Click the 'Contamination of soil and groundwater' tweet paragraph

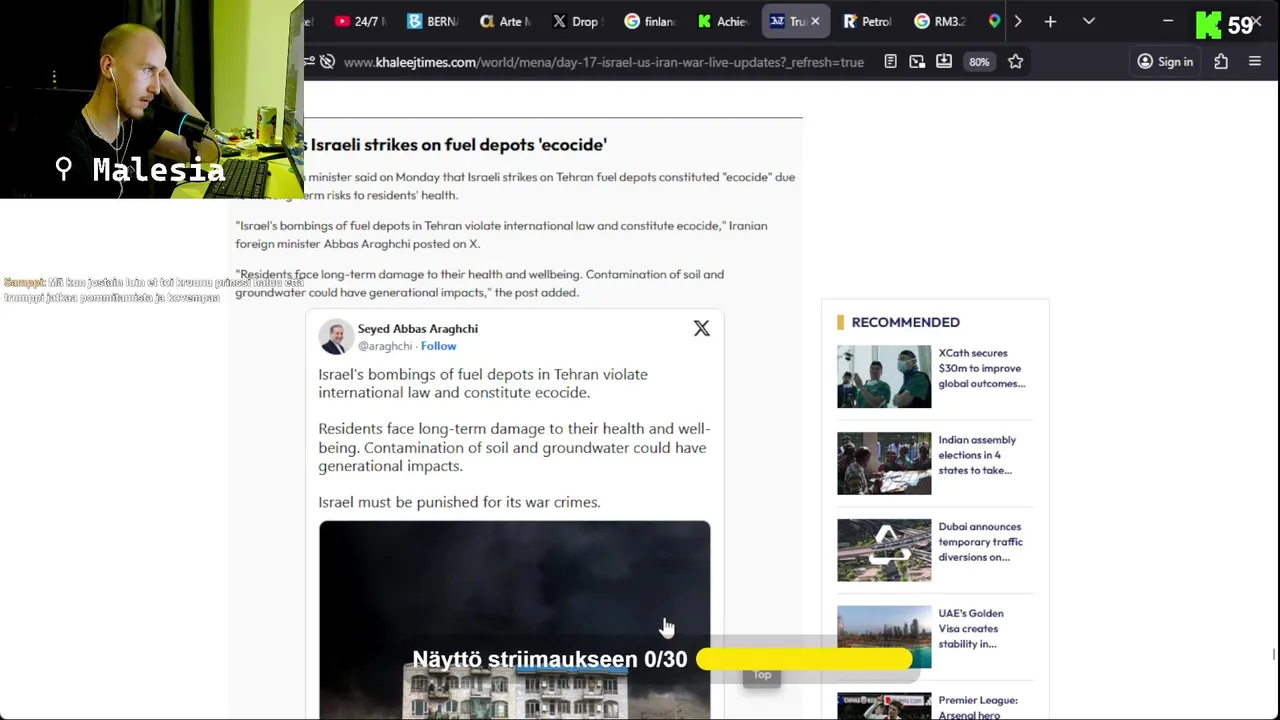pyautogui.click(x=513, y=447)
